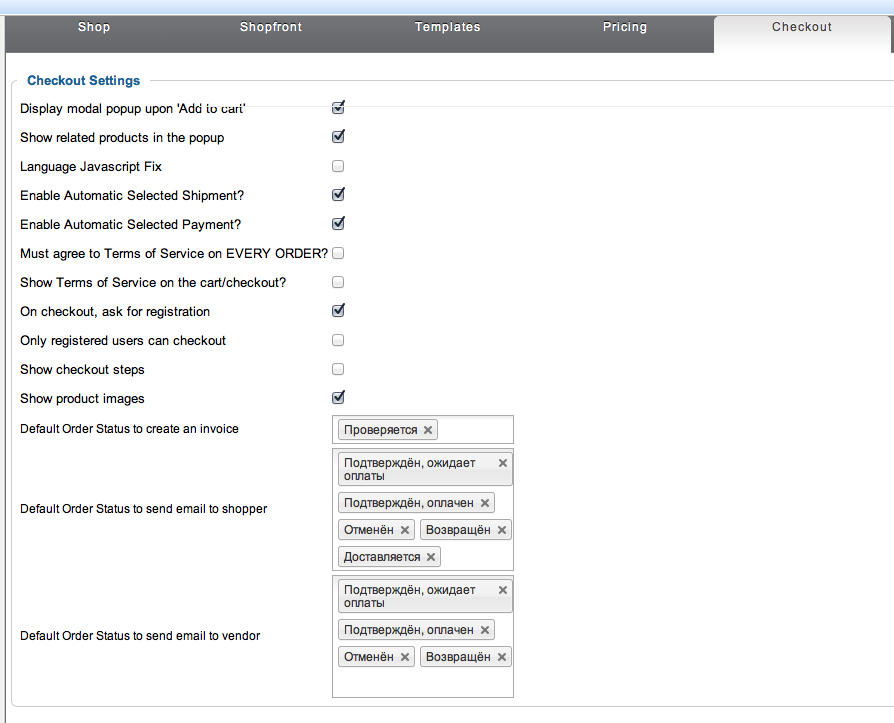This screenshot has width=894, height=723.
Task: Remove Подтверждён, оплачен tag for shopper email
Action: (x=485, y=503)
